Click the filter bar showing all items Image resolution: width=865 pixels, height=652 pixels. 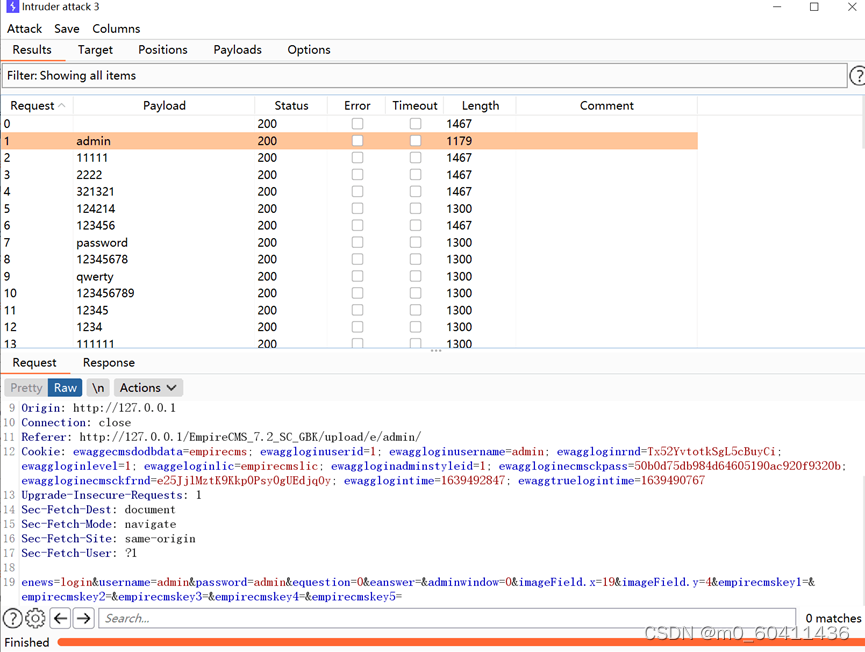pos(424,76)
